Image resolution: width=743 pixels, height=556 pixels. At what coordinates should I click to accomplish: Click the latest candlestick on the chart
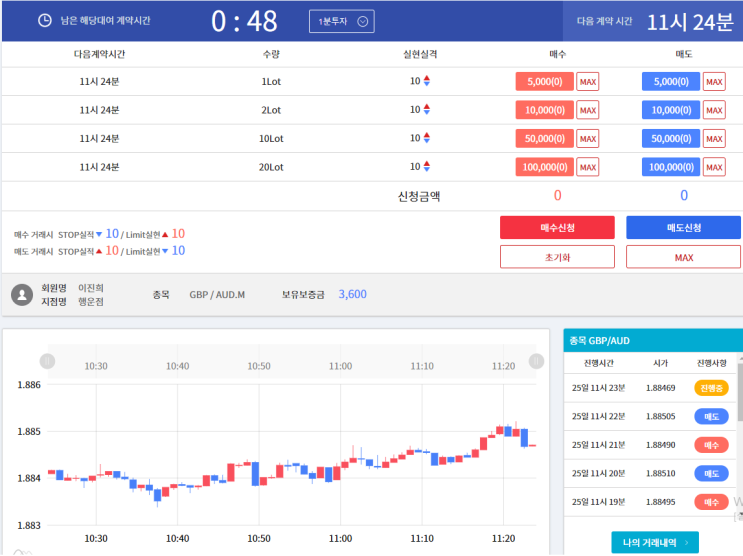pos(532,446)
